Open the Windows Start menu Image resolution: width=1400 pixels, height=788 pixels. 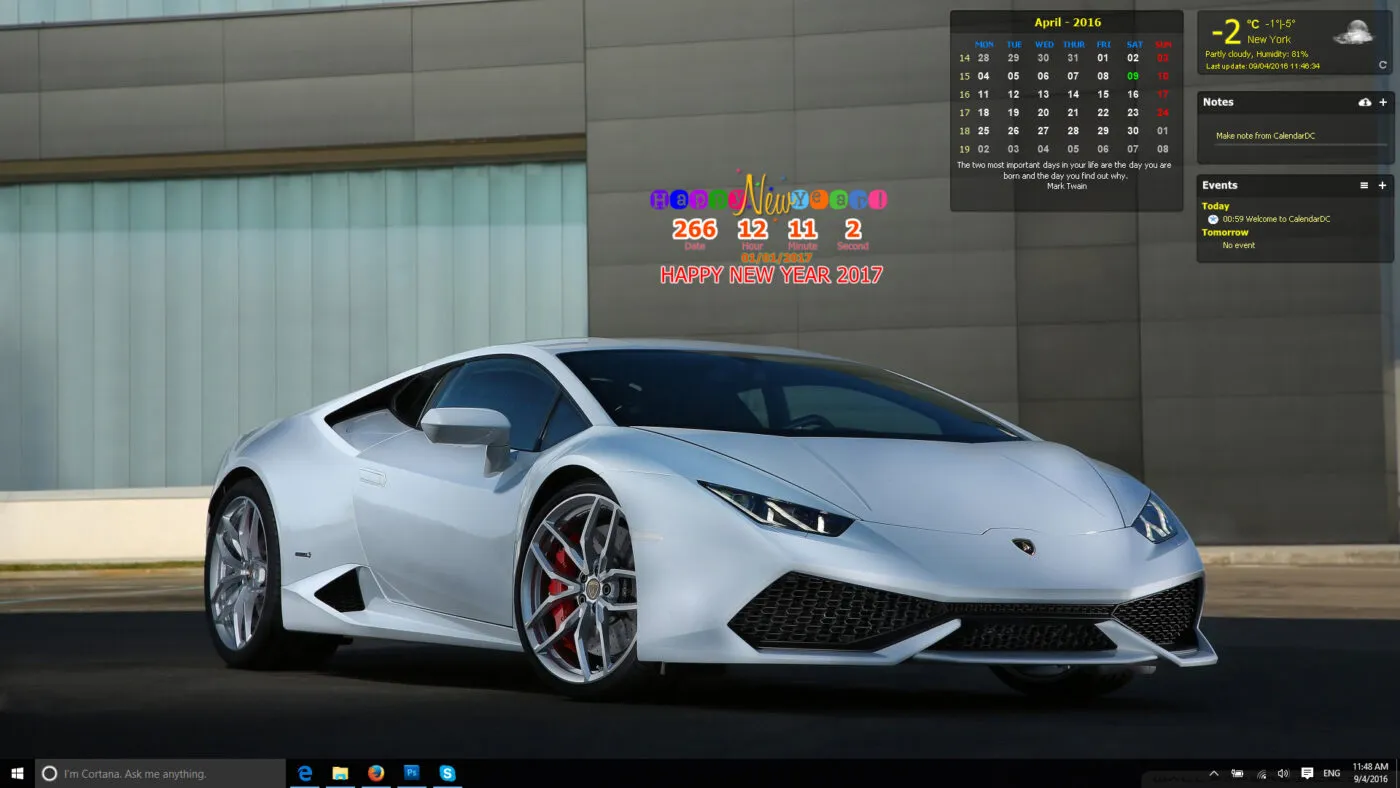(x=17, y=773)
